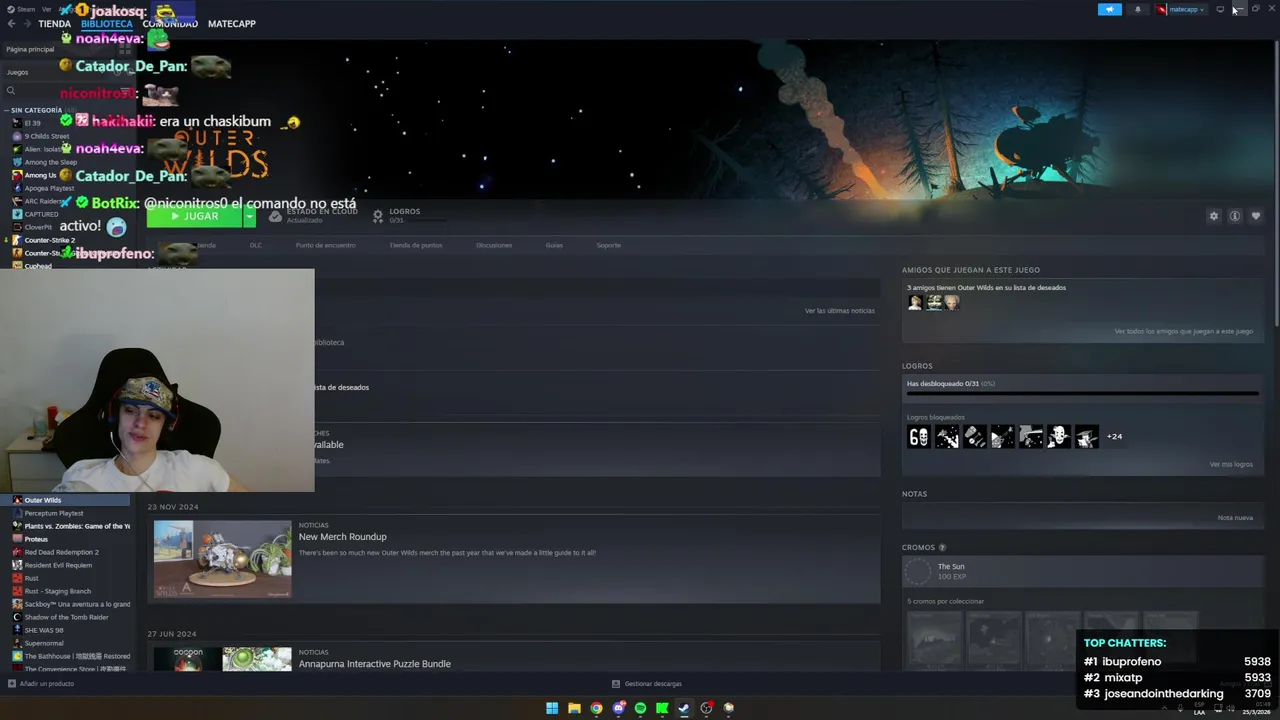This screenshot has width=1280, height=720.
Task: Open the New Merch Roundup headline
Action: 342,537
